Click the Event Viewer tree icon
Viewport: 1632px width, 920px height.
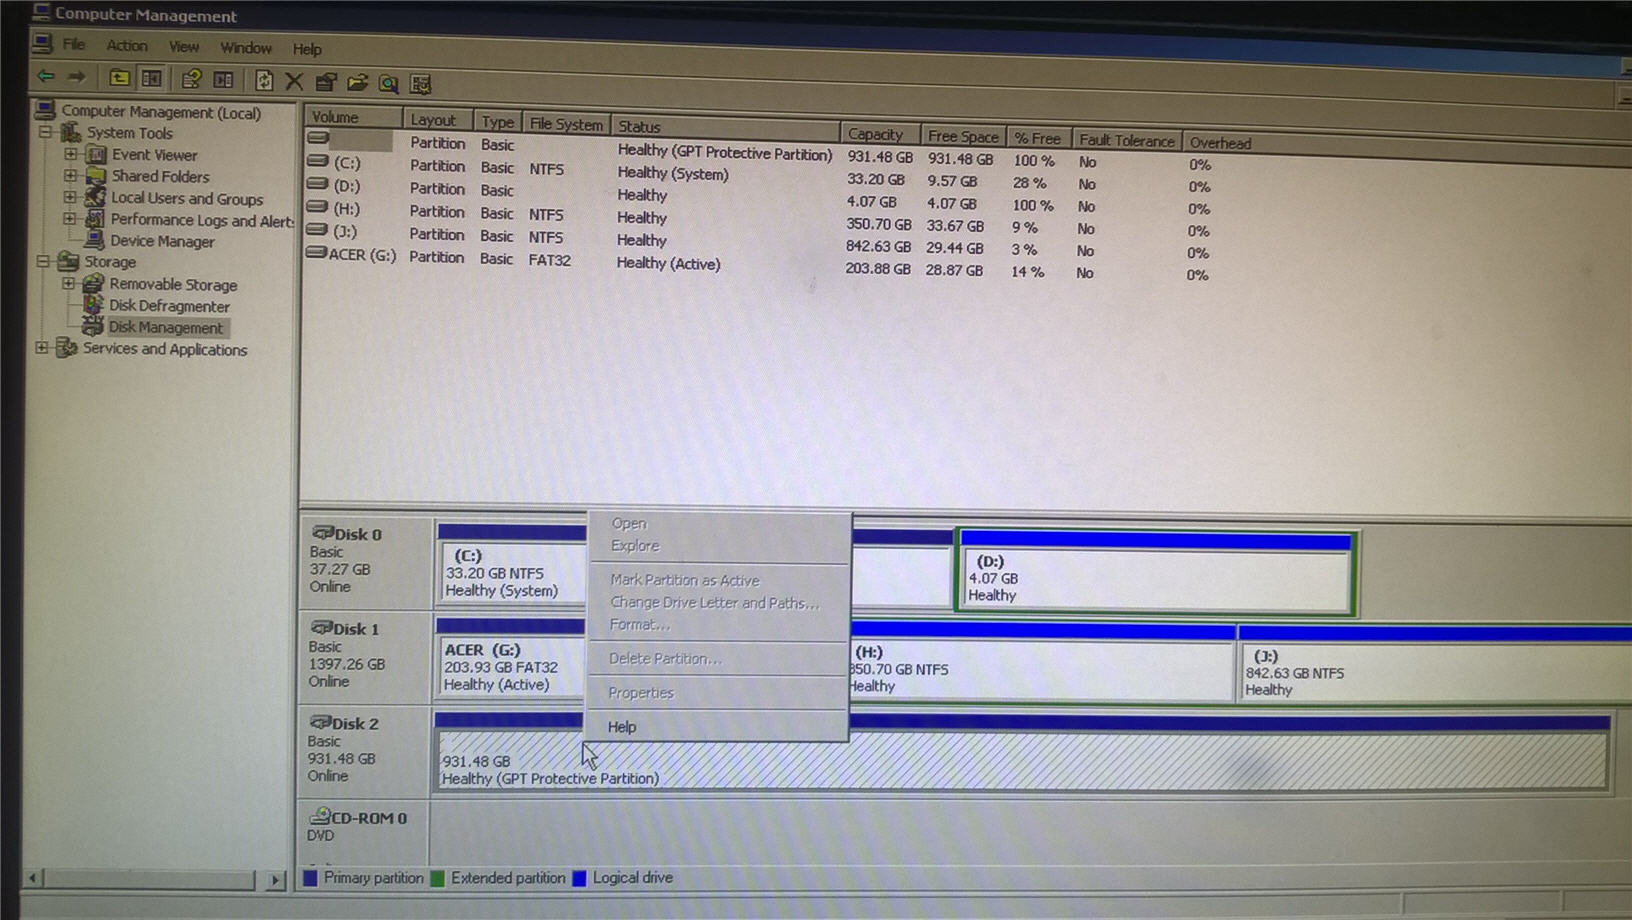[x=97, y=154]
